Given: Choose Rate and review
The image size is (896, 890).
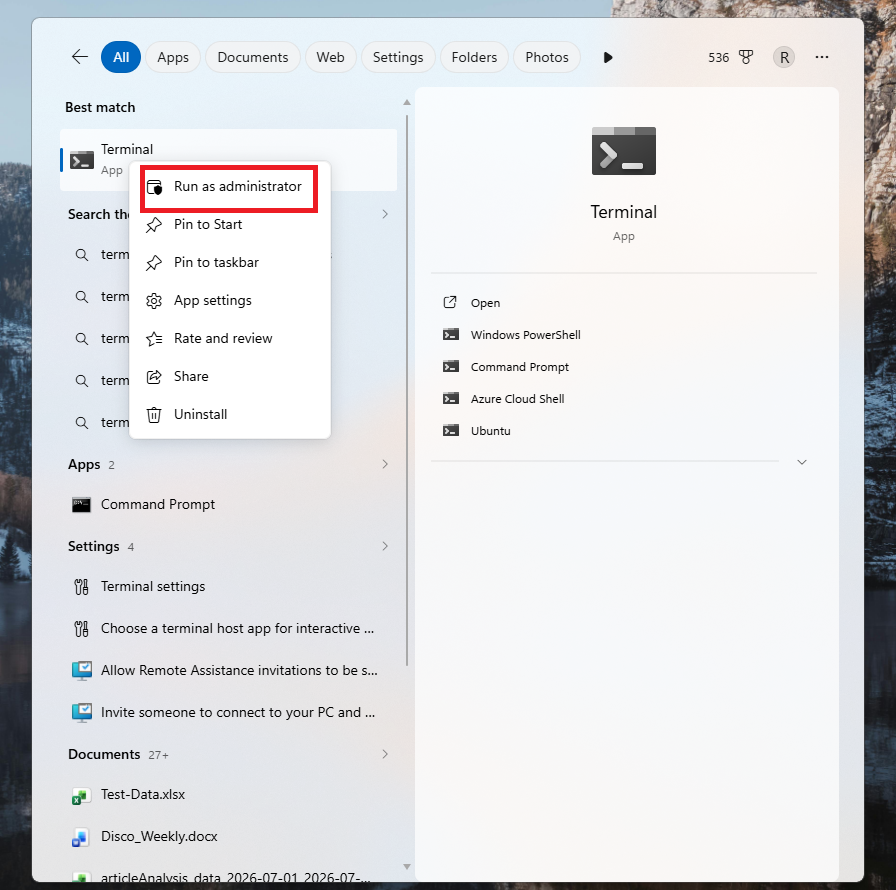Looking at the screenshot, I should 229,339.
